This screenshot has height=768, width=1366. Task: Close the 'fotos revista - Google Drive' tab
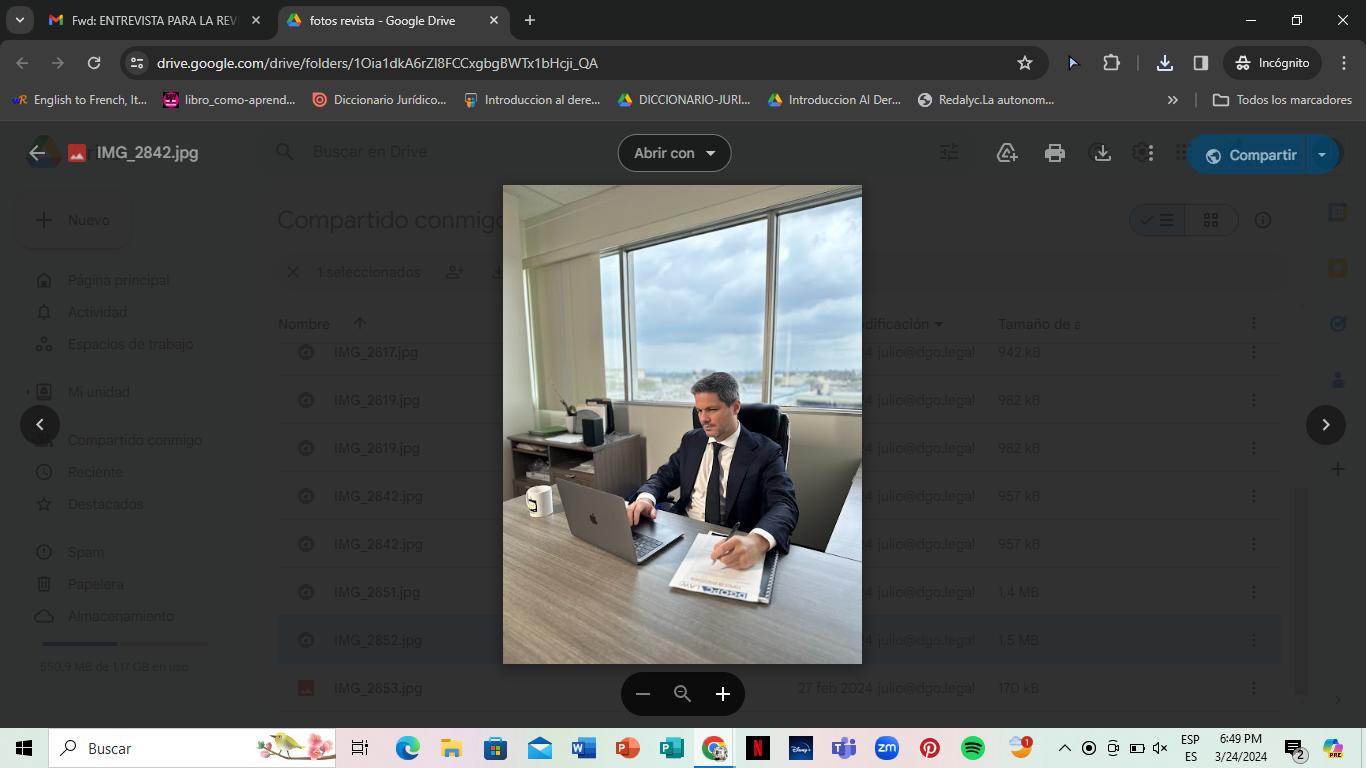coord(494,20)
